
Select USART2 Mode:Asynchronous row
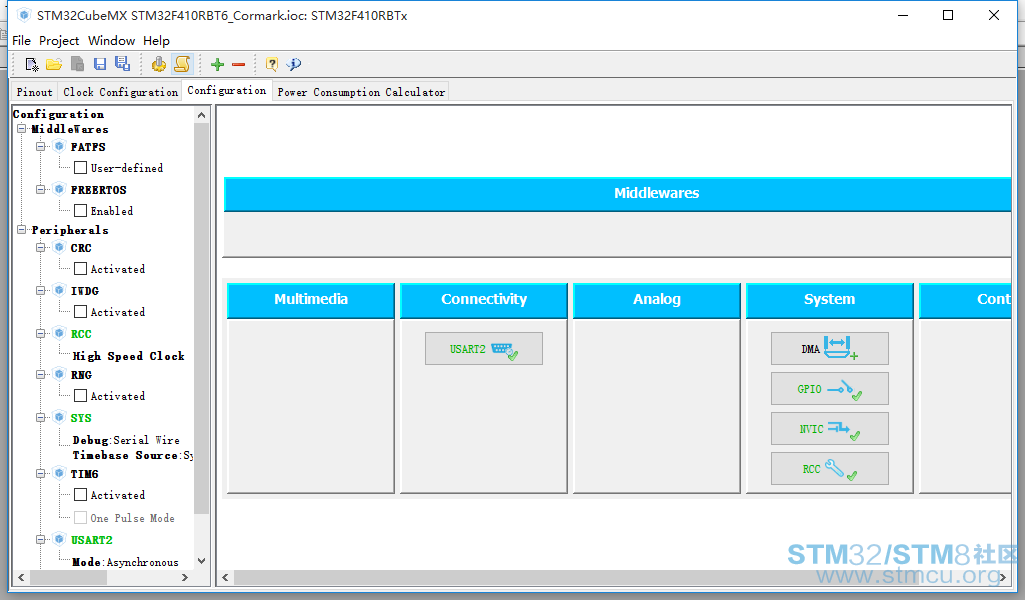[x=125, y=561]
